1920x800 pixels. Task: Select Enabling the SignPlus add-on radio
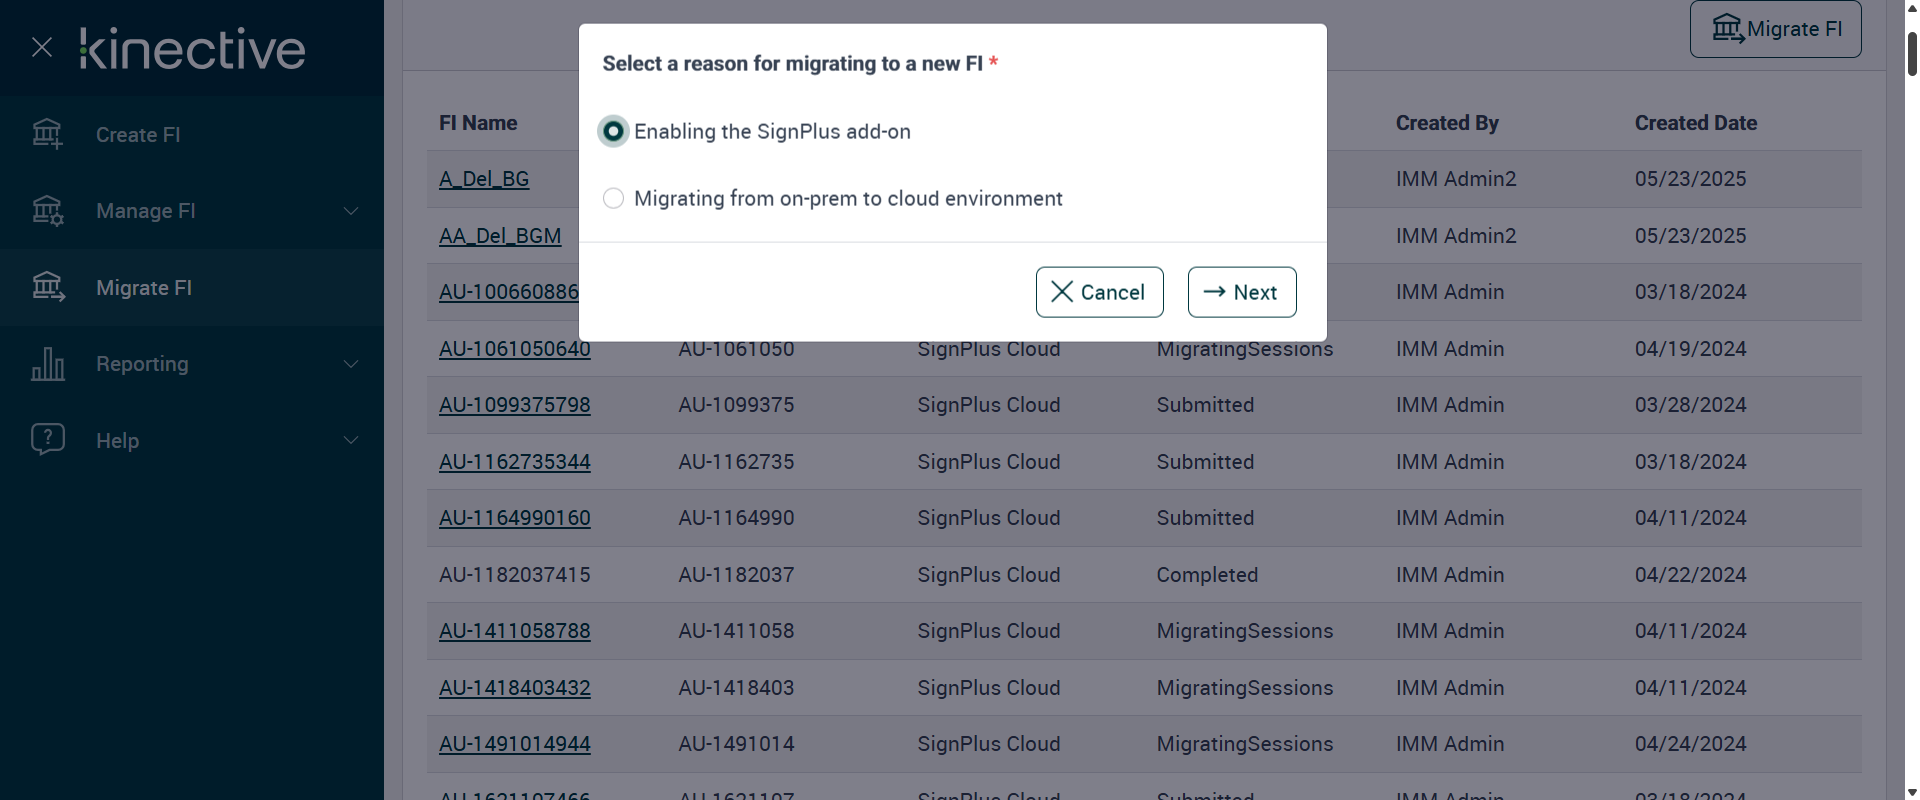point(613,132)
